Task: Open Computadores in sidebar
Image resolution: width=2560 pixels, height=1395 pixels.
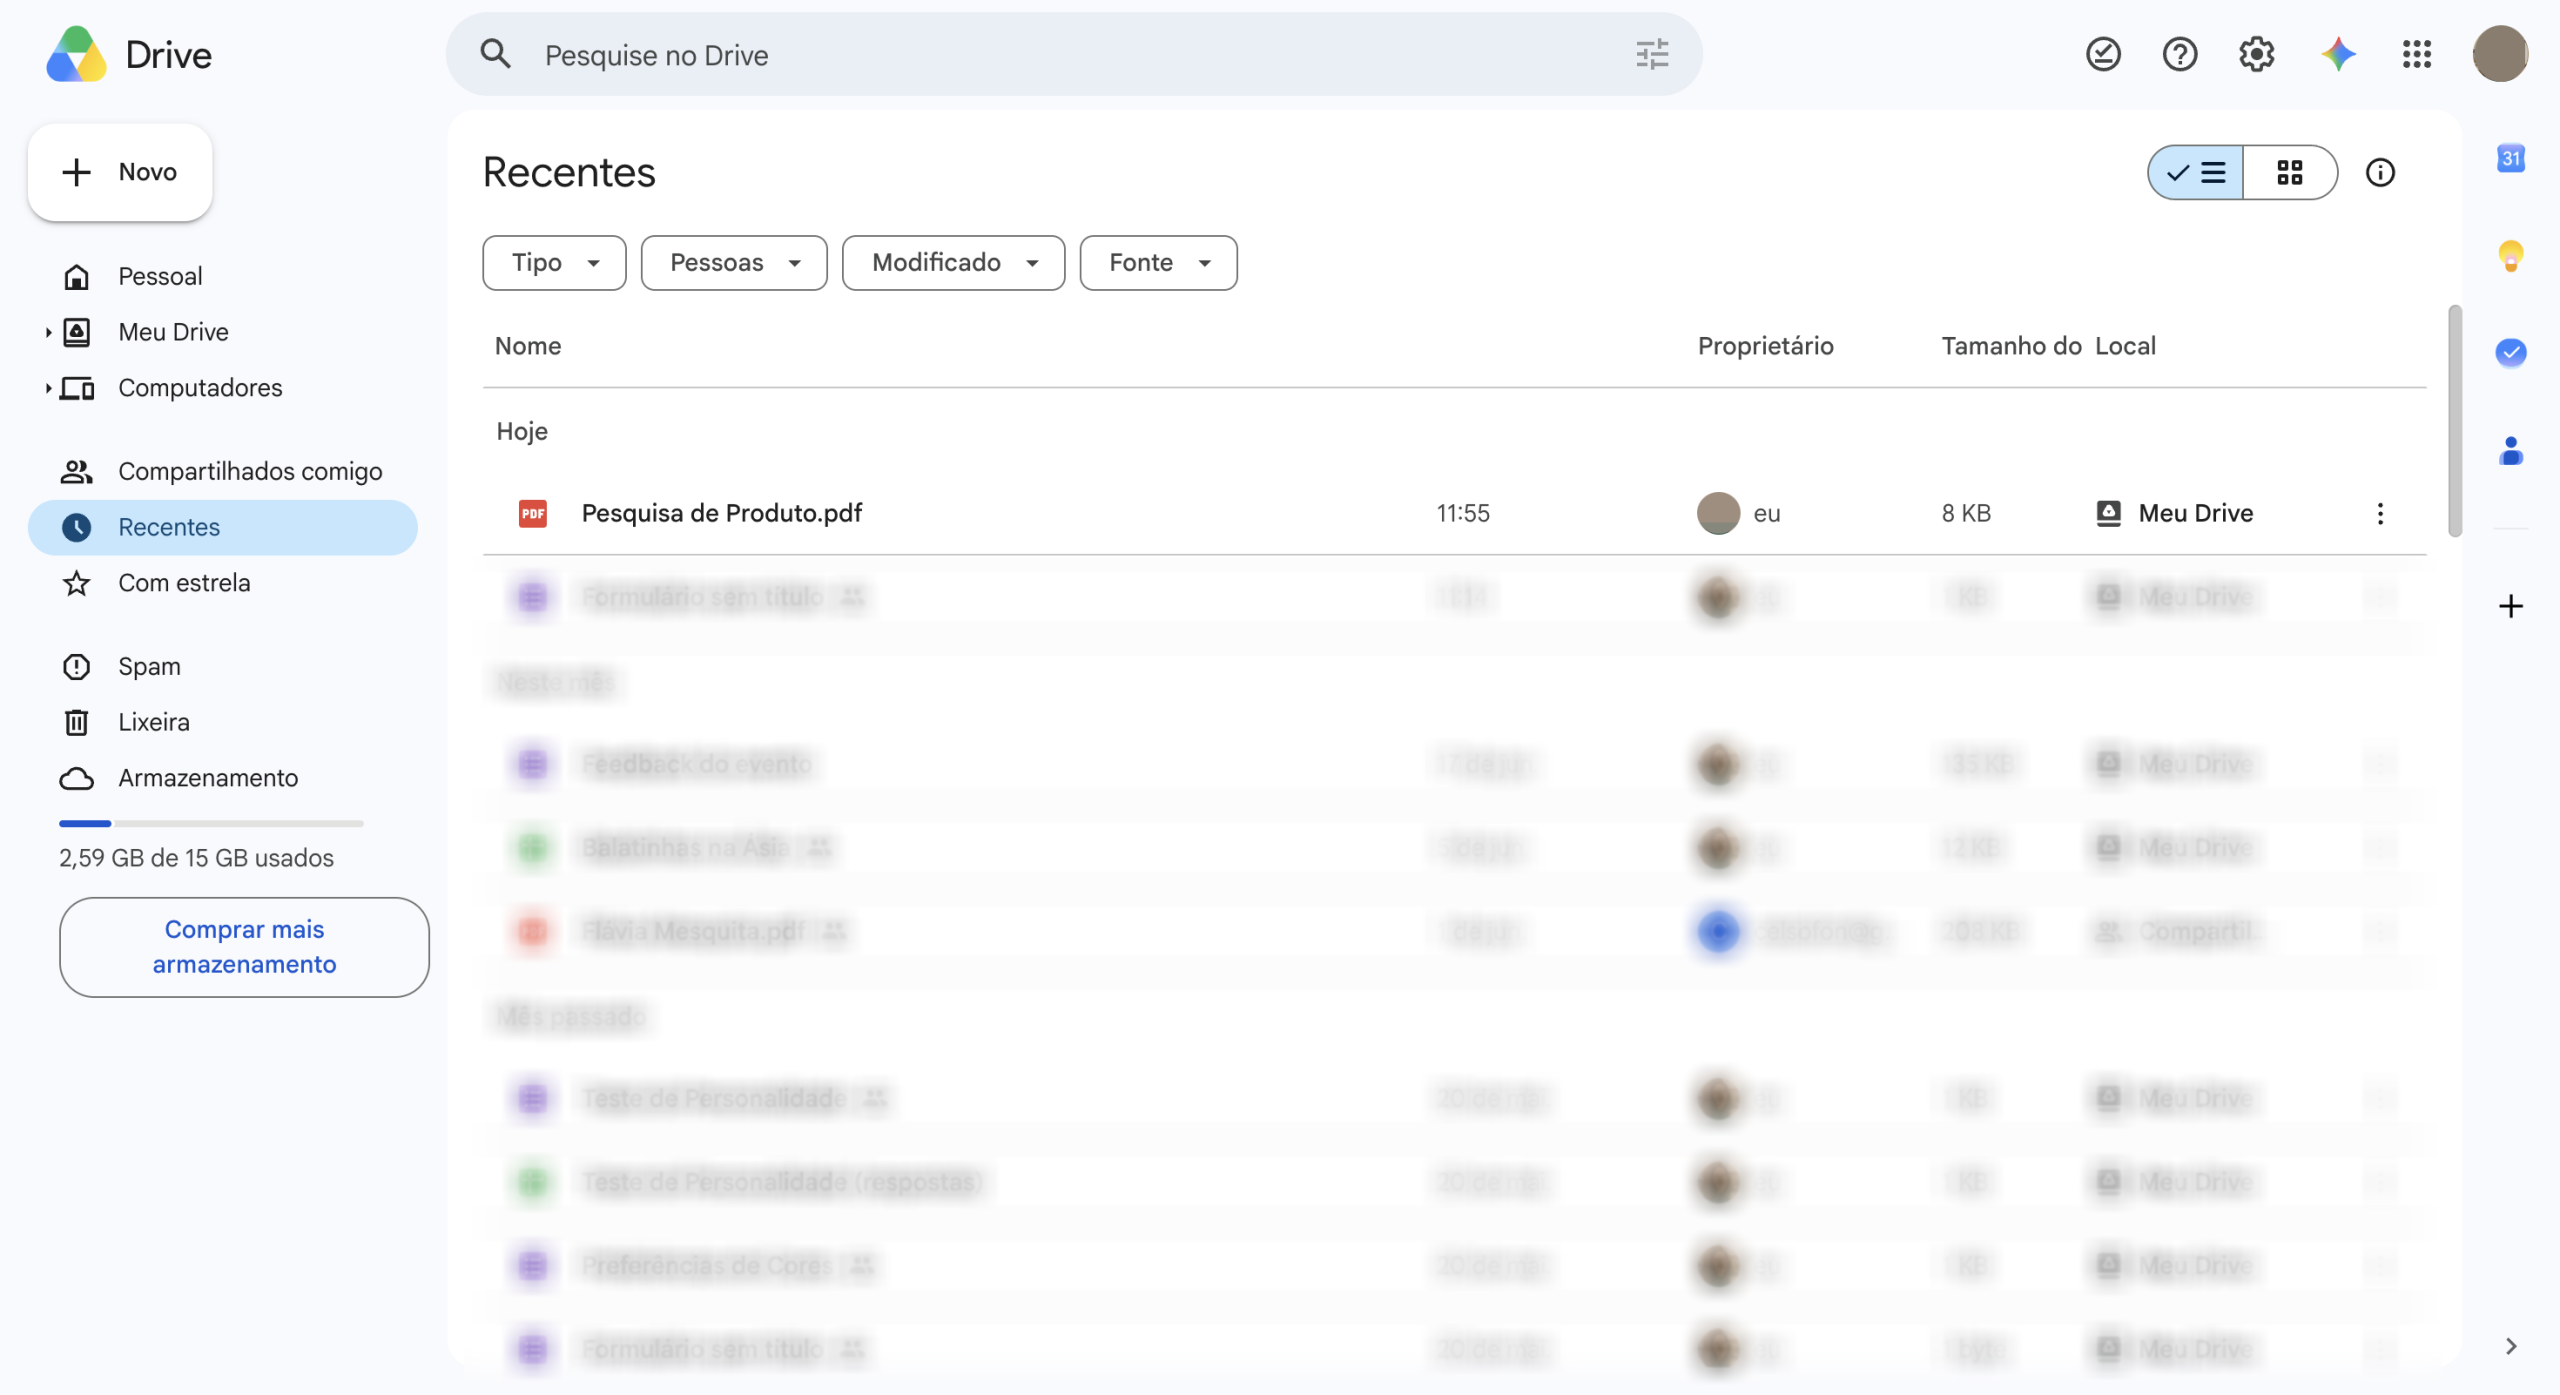Action: (x=222, y=388)
